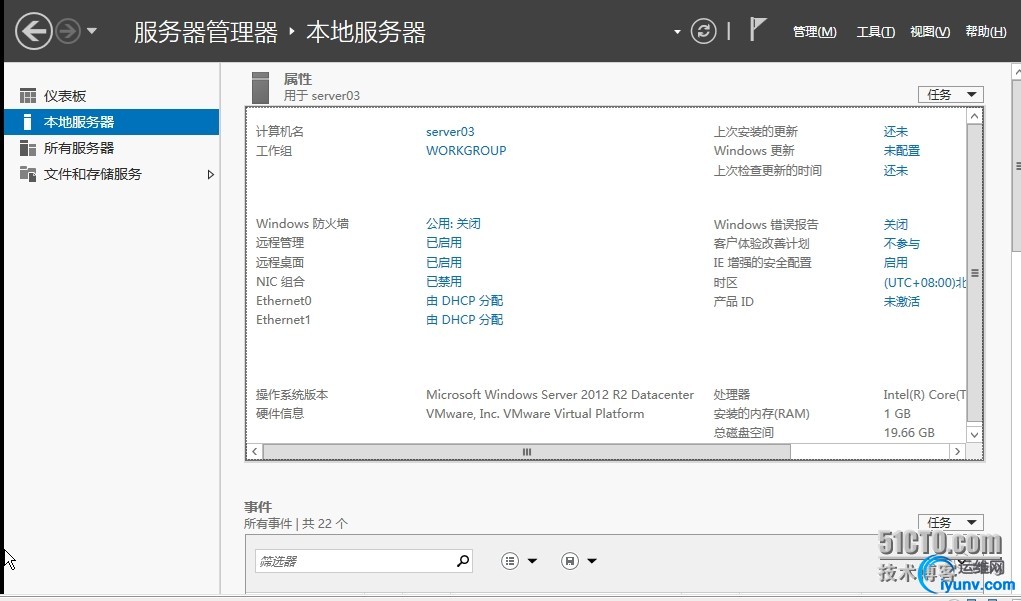Open the 仪表板 dashboard icon
Image resolution: width=1021 pixels, height=601 pixels.
click(28, 96)
